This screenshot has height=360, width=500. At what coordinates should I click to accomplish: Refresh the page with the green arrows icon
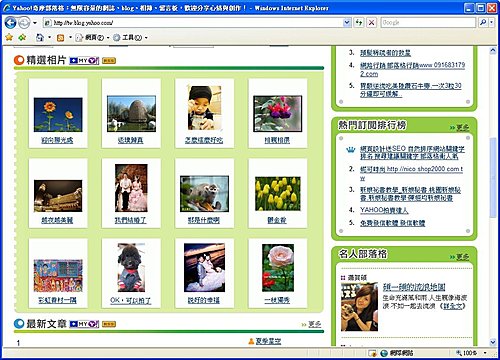(359, 23)
